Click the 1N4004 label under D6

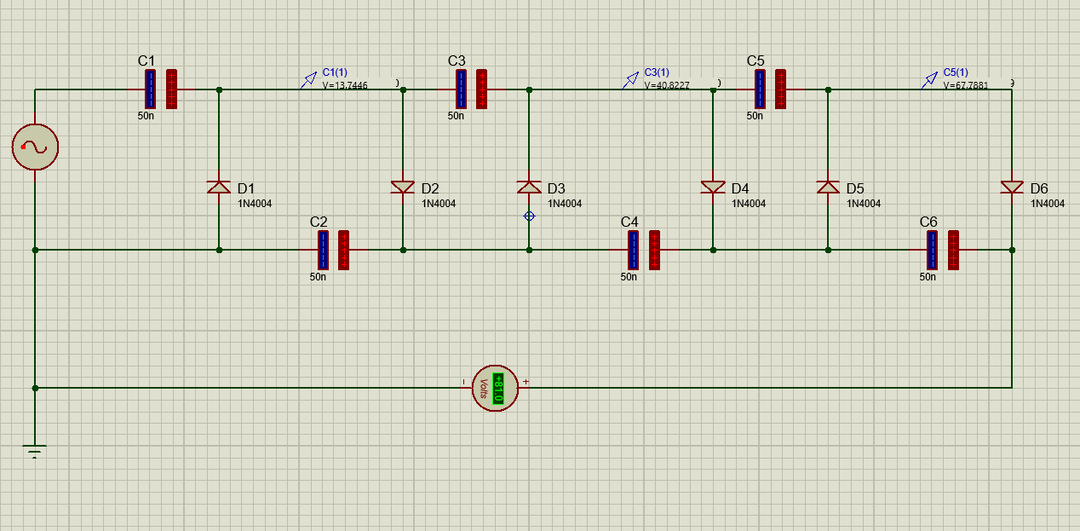tap(1048, 204)
